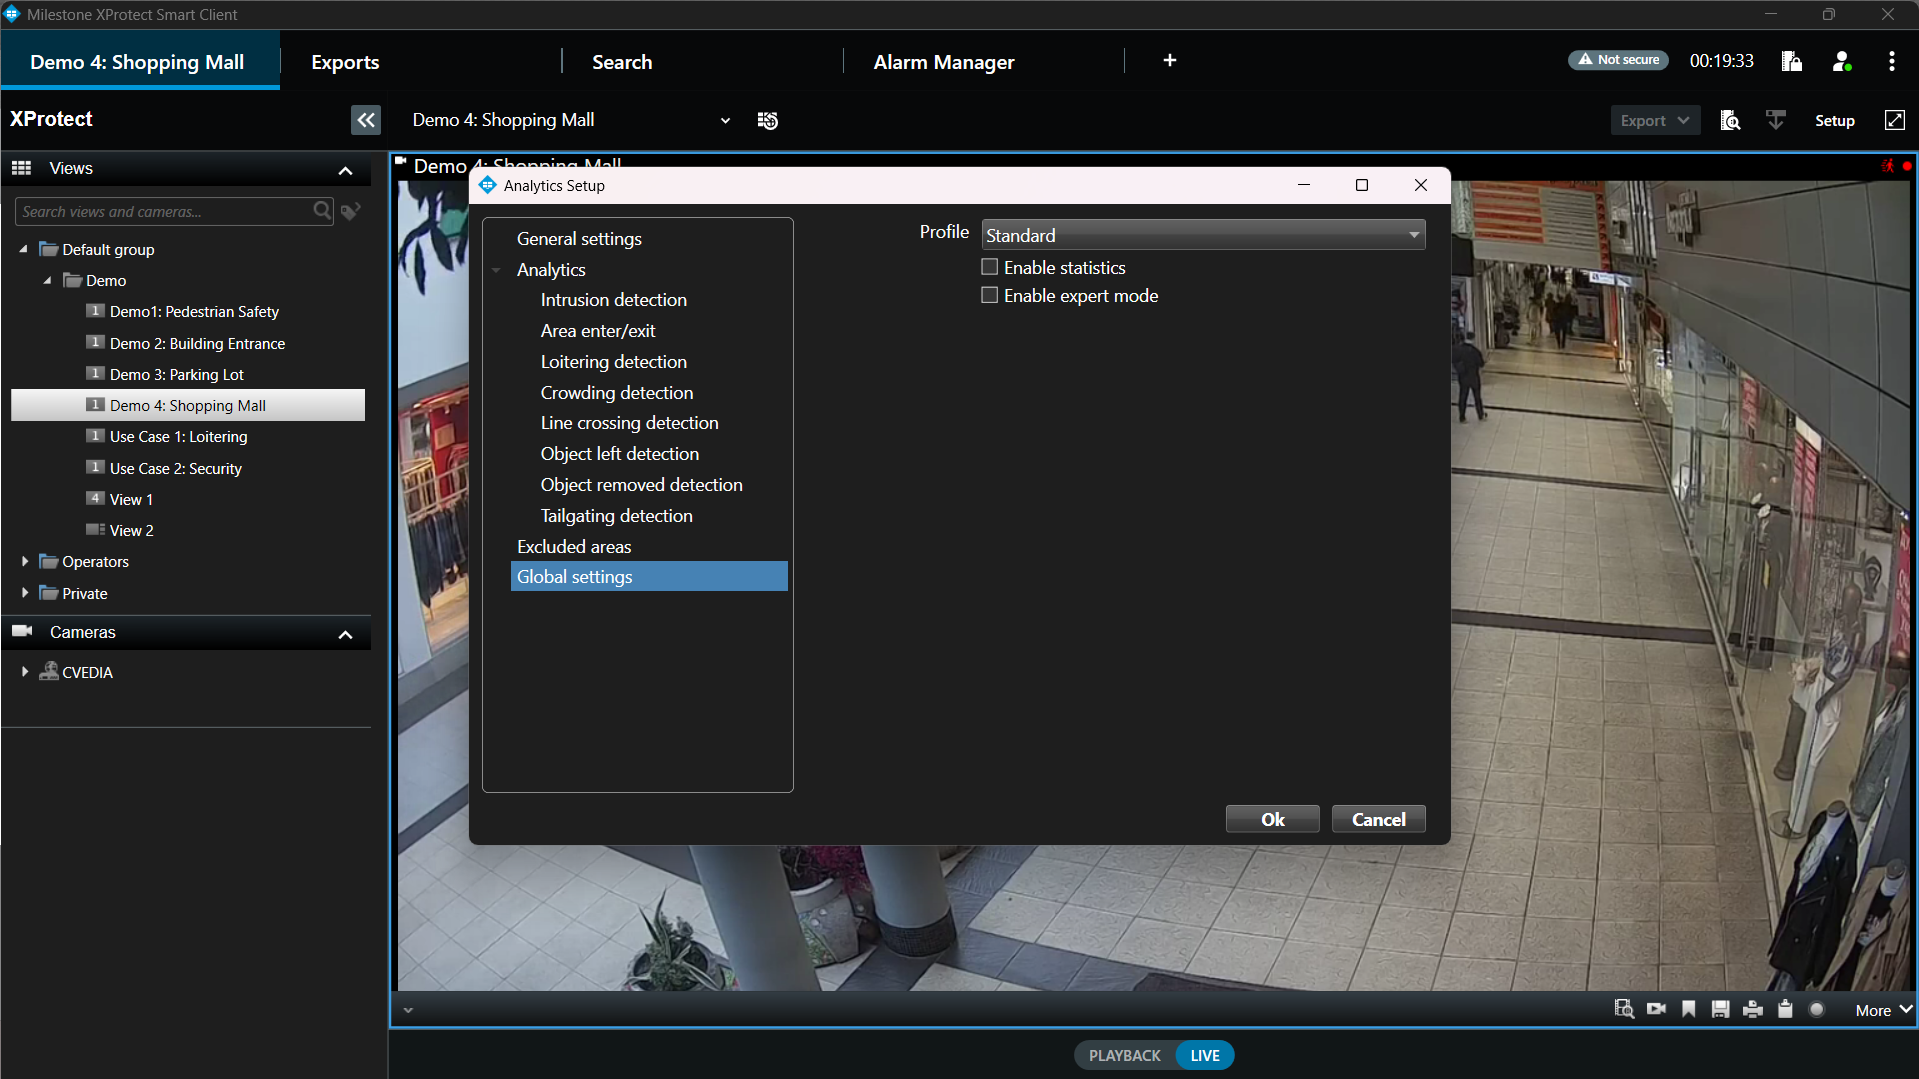
Task: Select Loitering detection
Action: [613, 361]
